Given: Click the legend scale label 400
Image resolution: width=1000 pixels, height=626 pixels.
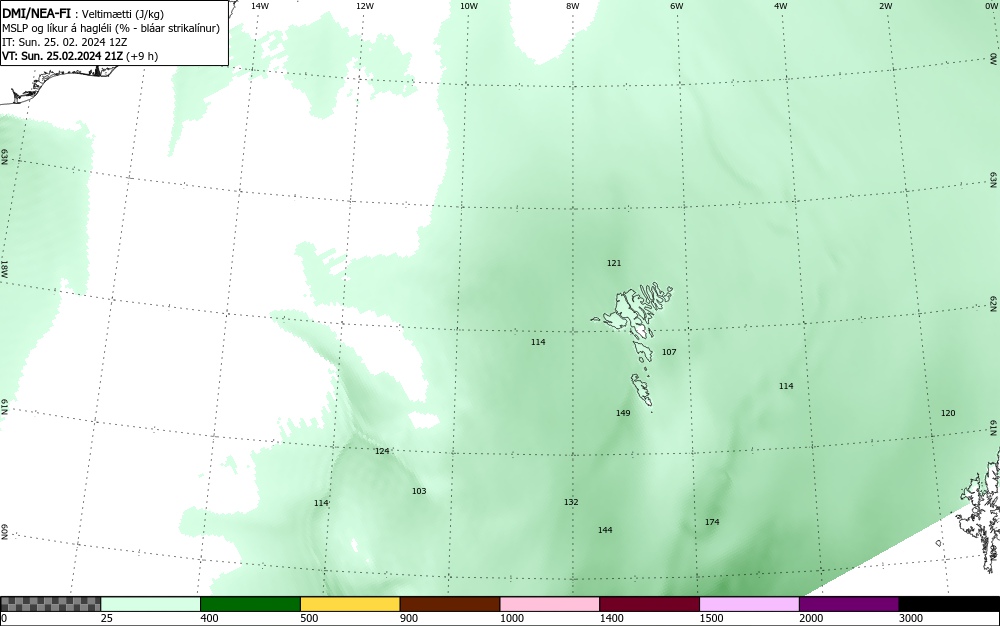Looking at the screenshot, I should point(209,618).
